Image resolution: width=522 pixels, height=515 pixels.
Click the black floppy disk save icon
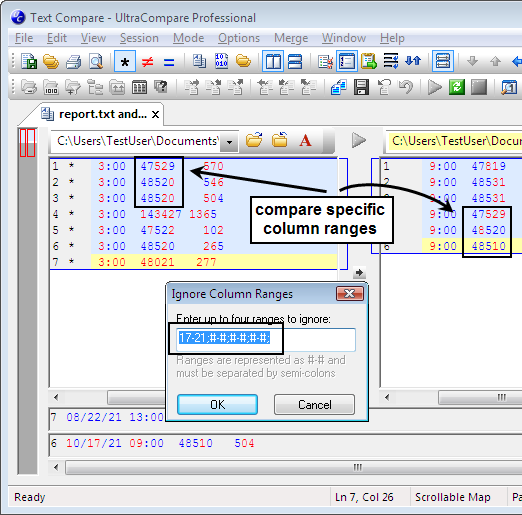click(362, 87)
